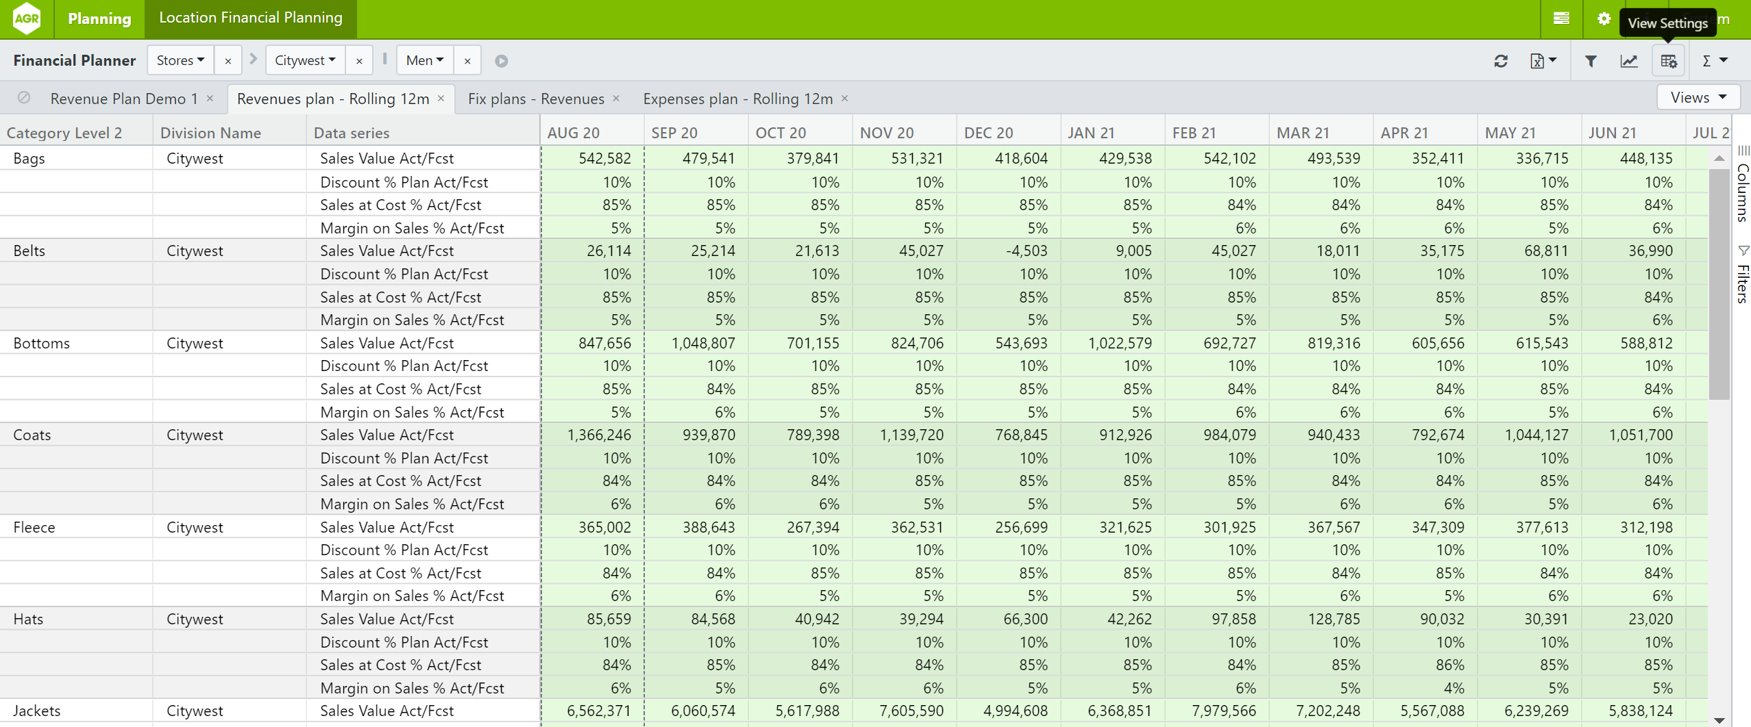Open the Men filter dropdown
1751x727 pixels.
click(x=425, y=60)
